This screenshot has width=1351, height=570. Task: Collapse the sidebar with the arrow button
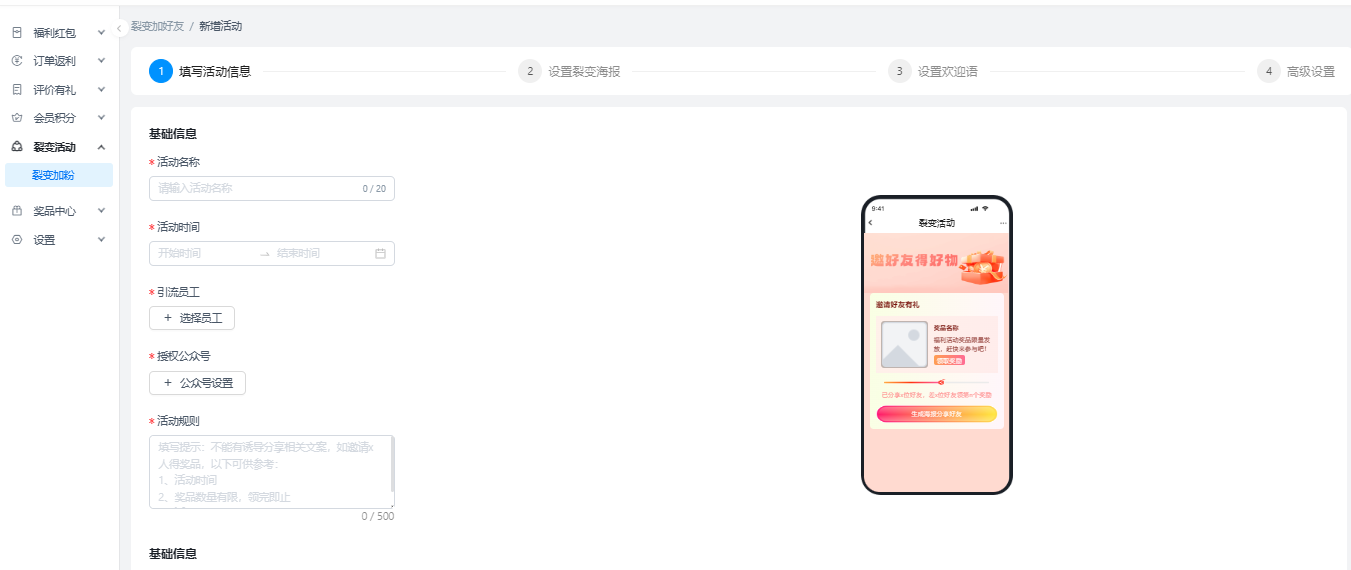click(x=119, y=29)
